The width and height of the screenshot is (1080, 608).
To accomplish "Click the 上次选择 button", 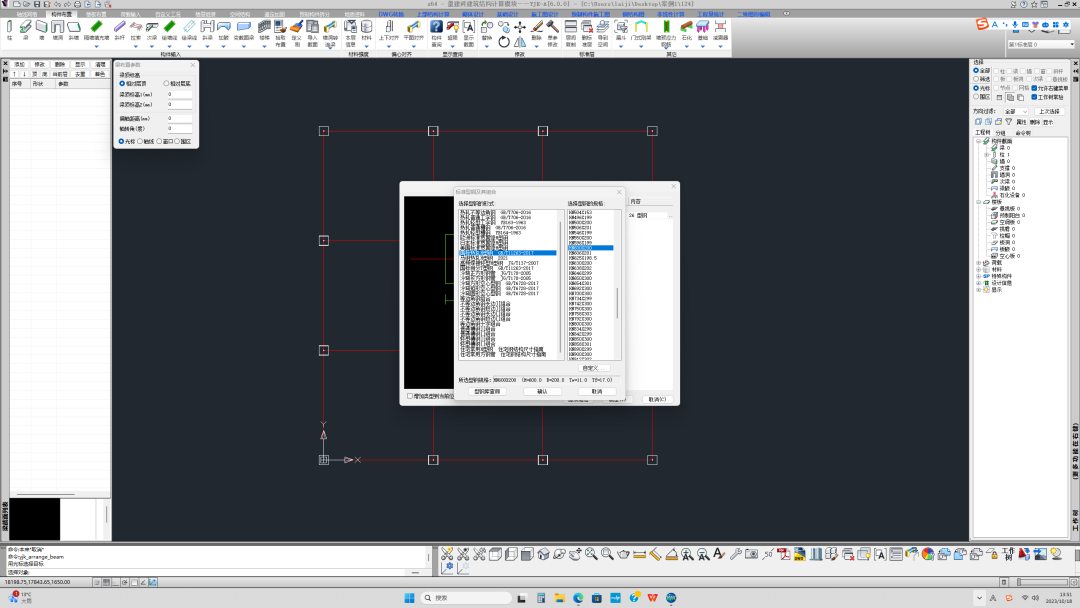I will 1050,112.
